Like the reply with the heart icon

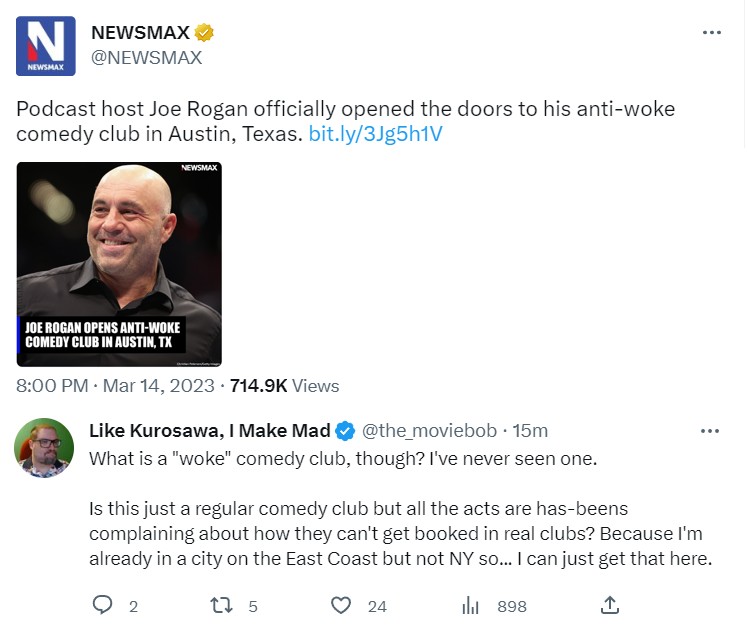click(x=342, y=605)
